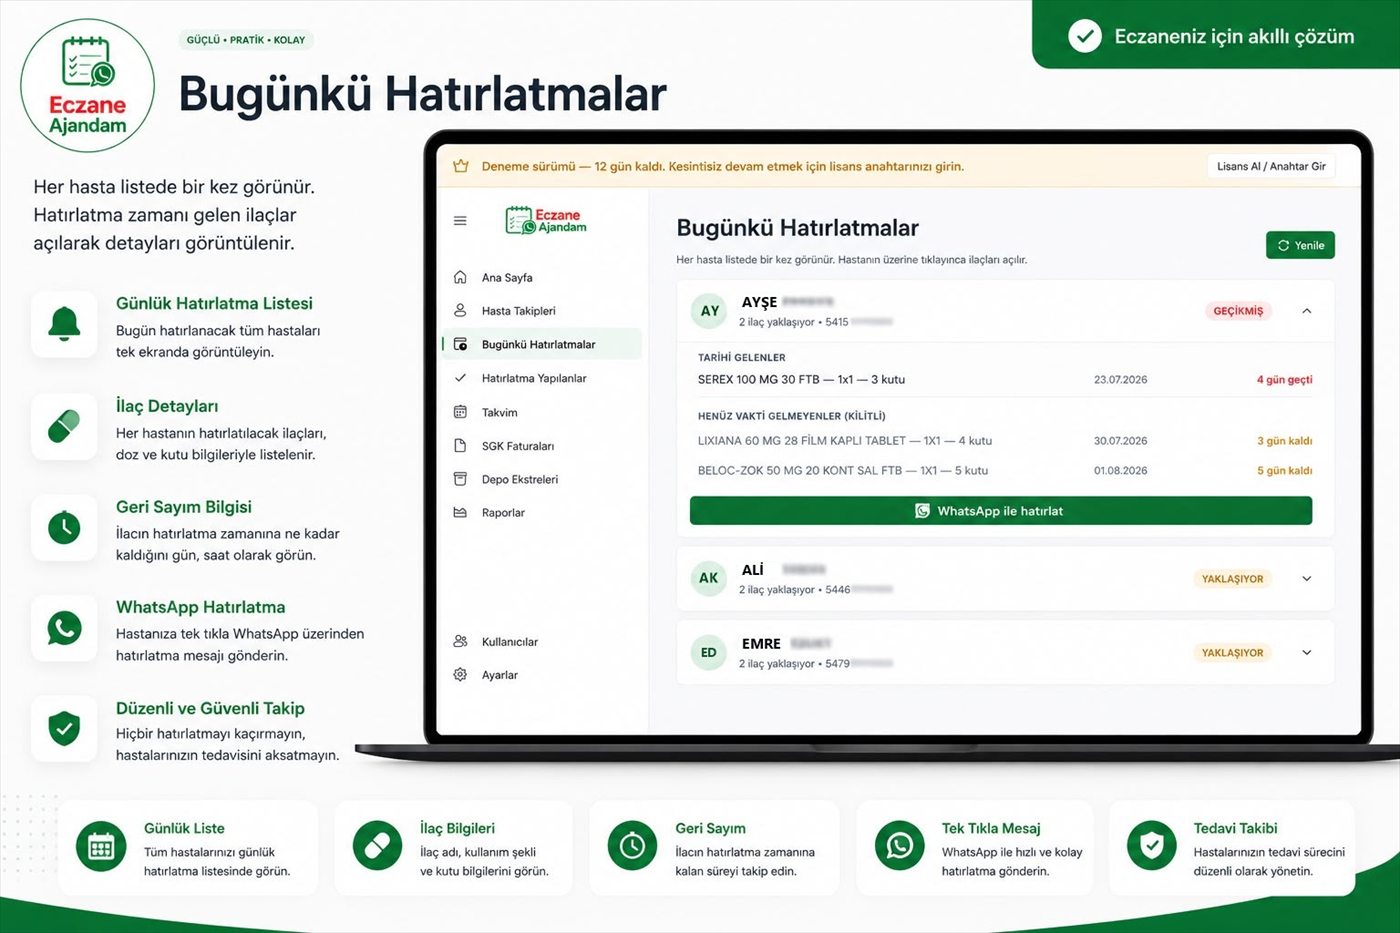The width and height of the screenshot is (1400, 933).
Task: Click the GECİKMİŞ status badge on AYŞE
Action: pos(1238,311)
